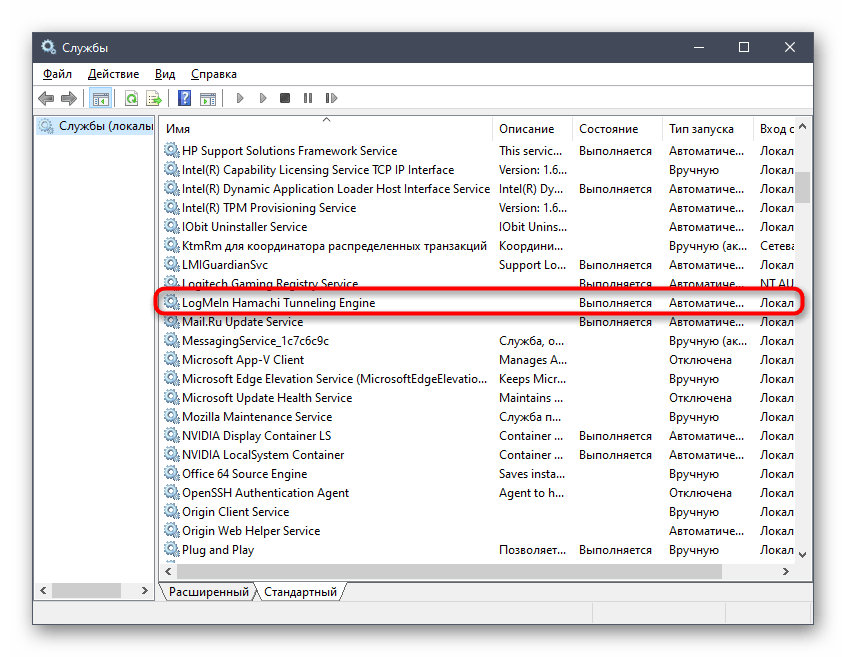Sort by the Состояние column header
The height and width of the screenshot is (657, 846).
tap(617, 129)
